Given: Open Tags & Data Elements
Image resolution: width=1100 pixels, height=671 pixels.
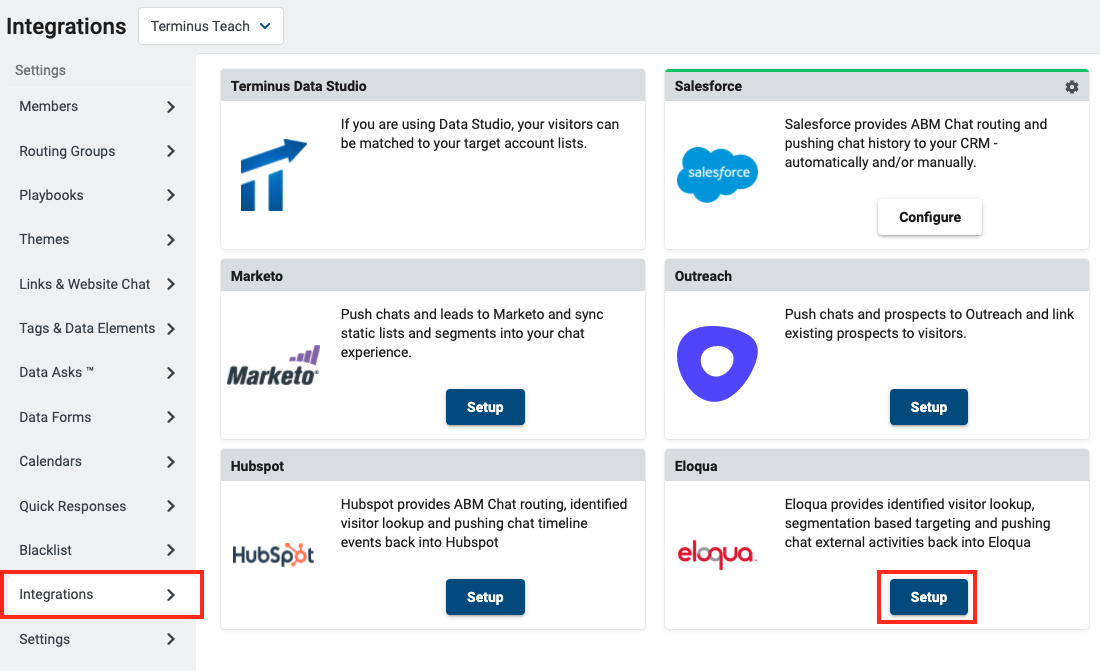Looking at the screenshot, I should pyautogui.click(x=98, y=328).
